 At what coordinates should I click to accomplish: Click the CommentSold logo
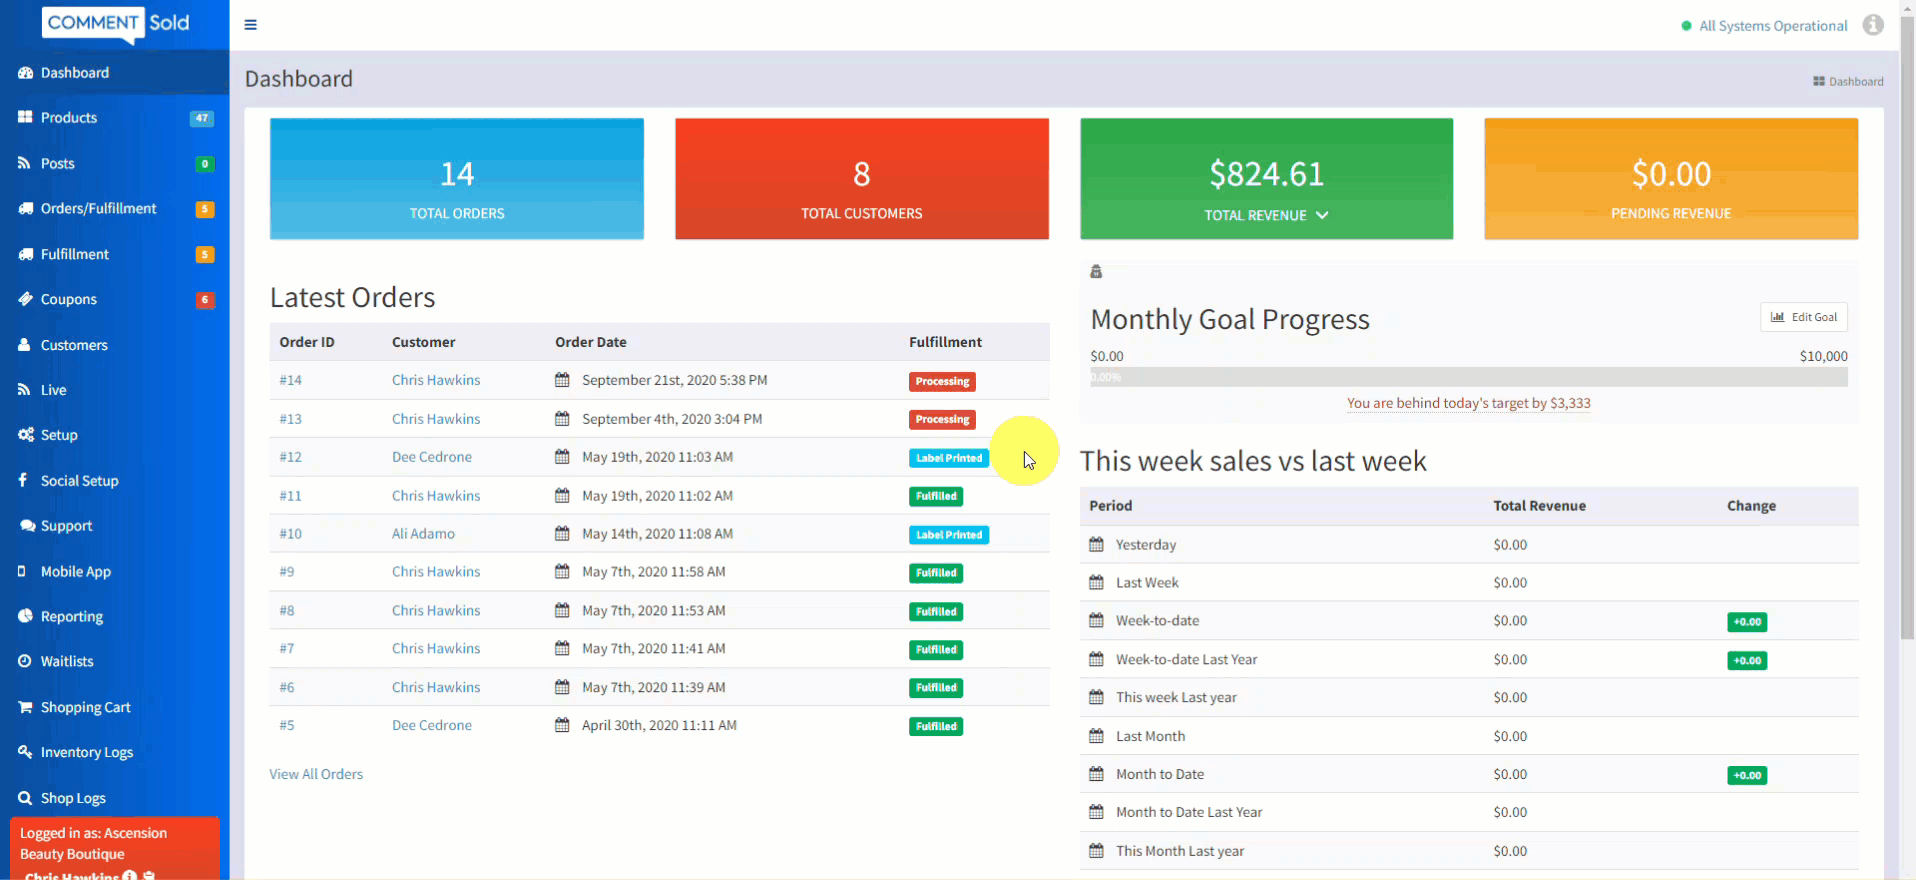tap(115, 24)
